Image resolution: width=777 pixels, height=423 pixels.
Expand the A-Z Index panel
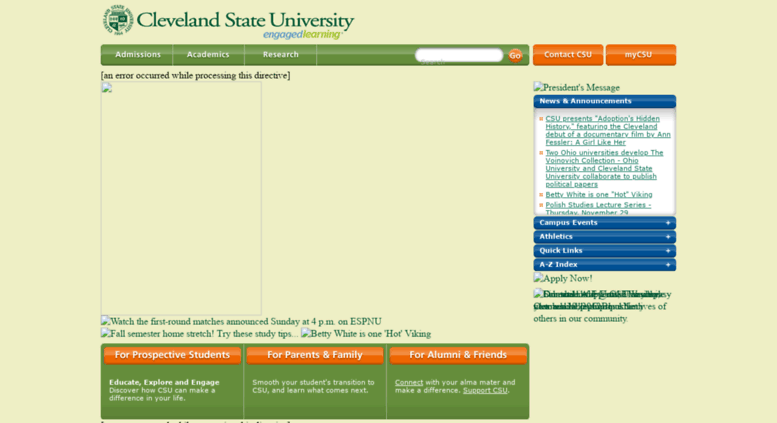click(x=605, y=264)
